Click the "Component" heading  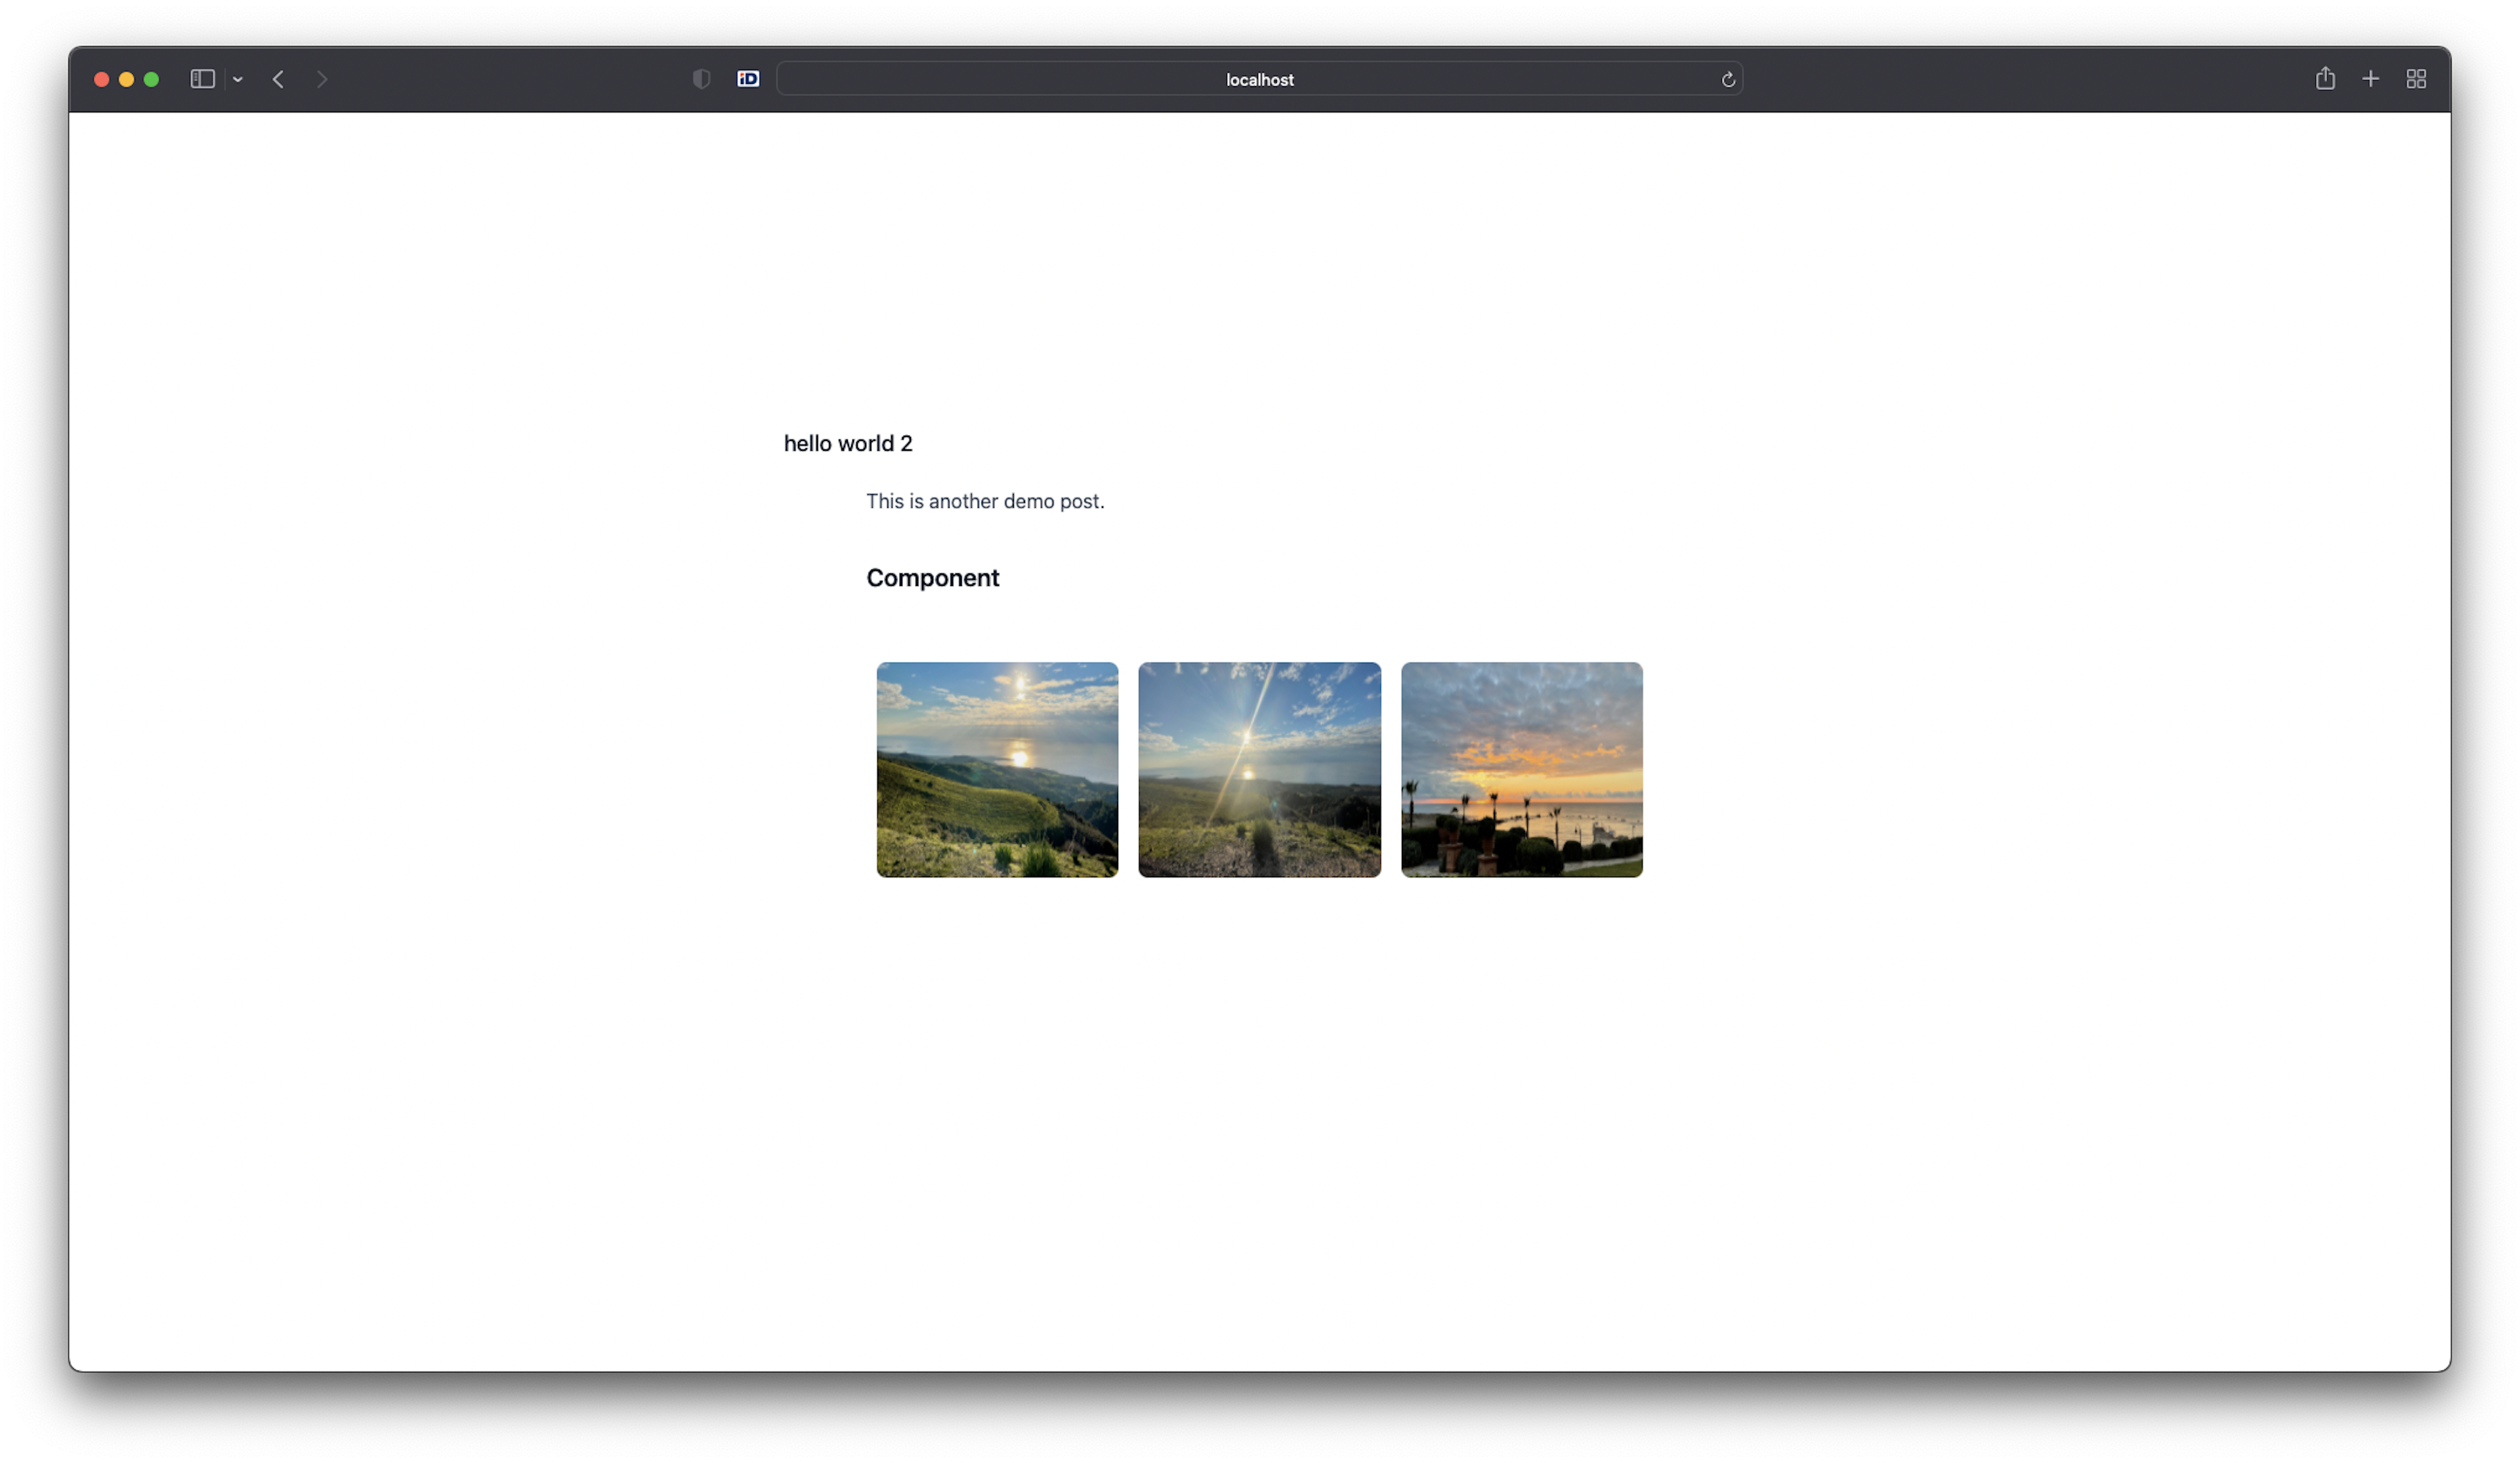click(x=932, y=578)
